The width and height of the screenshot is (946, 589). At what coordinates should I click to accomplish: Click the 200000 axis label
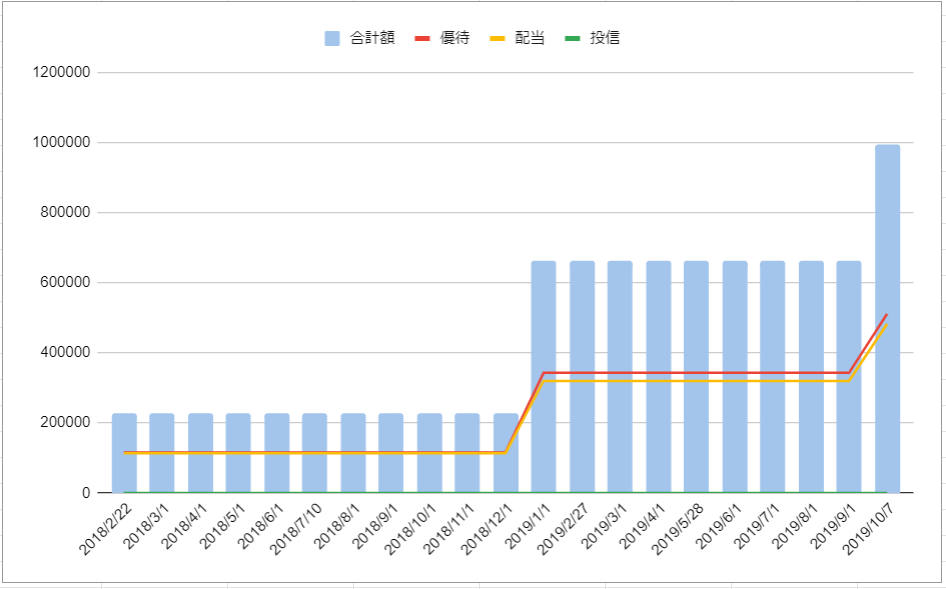pos(65,422)
